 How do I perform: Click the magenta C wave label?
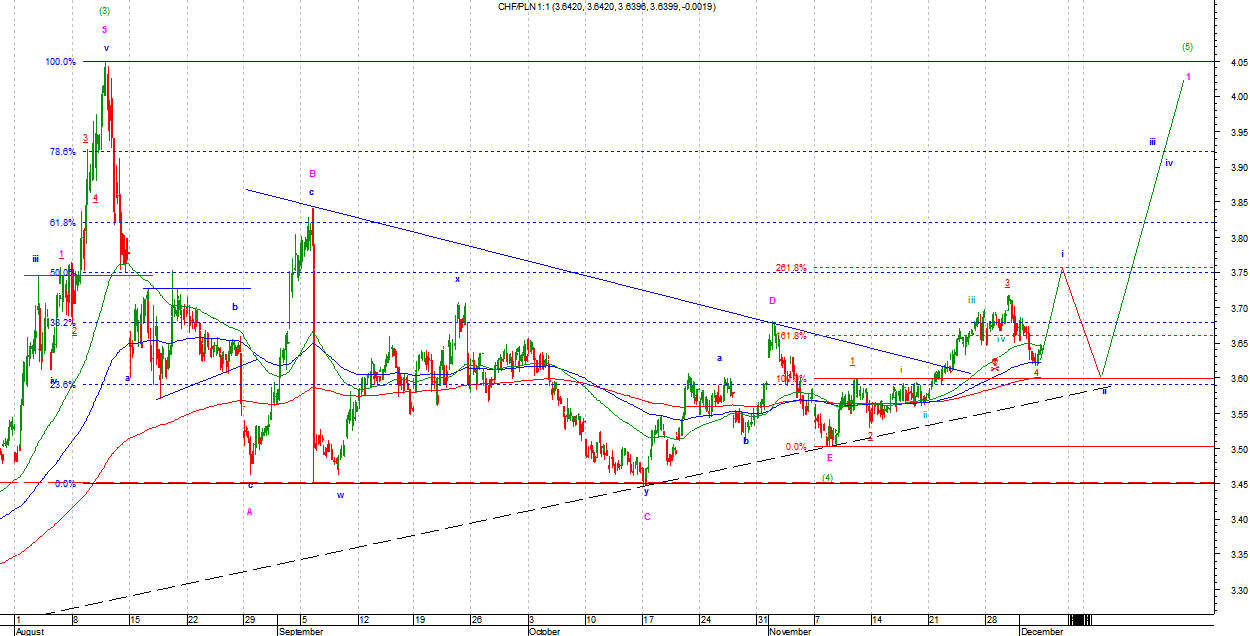coord(647,517)
